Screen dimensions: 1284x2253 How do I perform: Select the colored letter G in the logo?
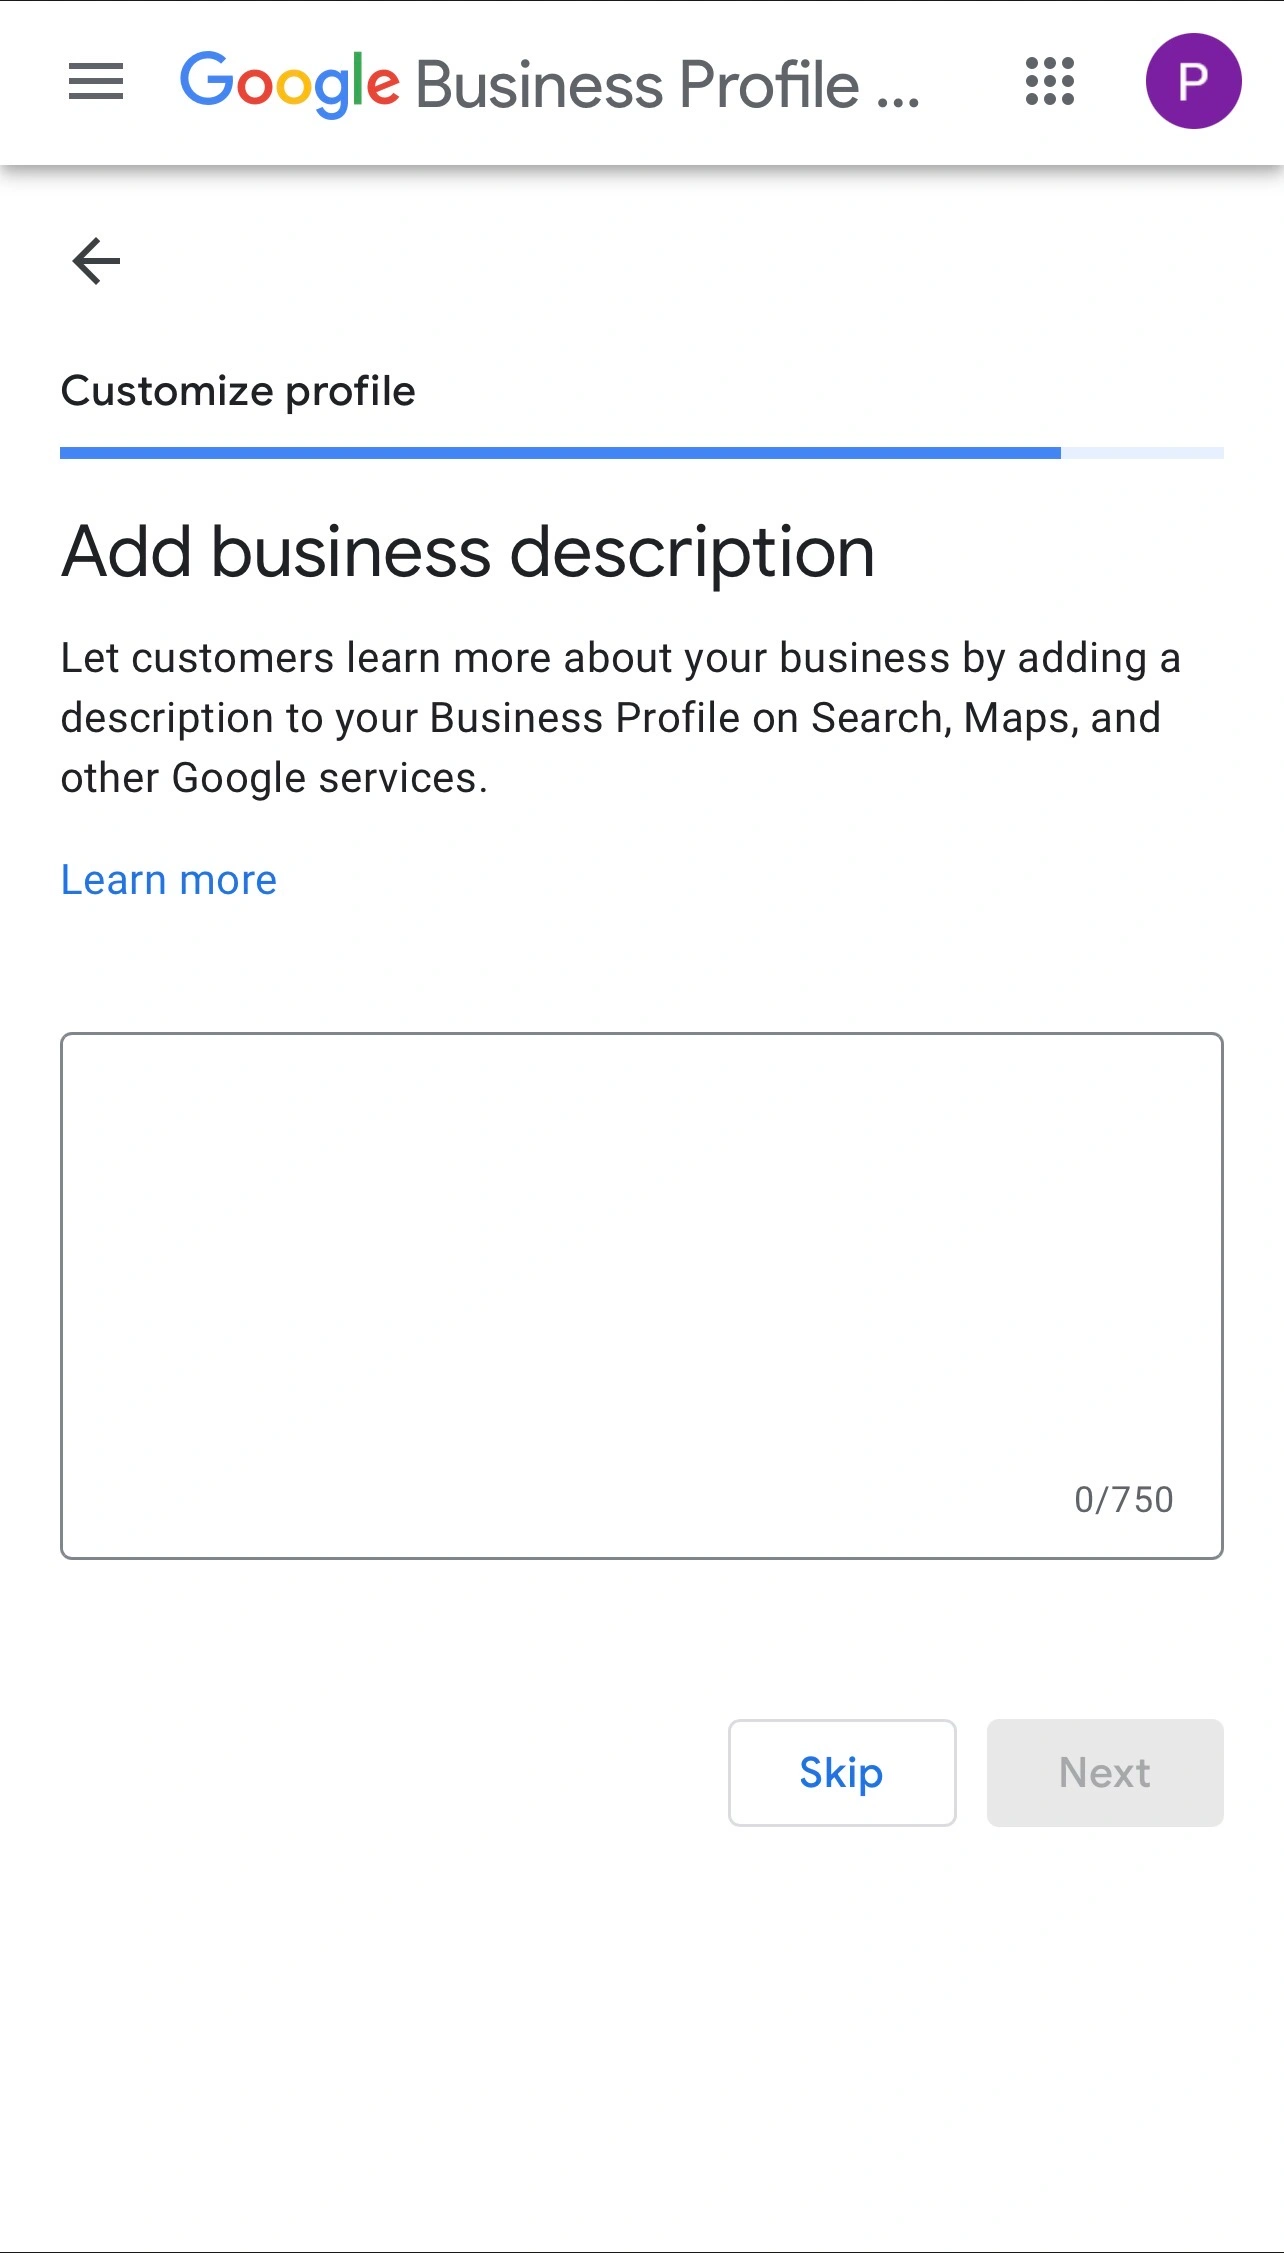(205, 82)
